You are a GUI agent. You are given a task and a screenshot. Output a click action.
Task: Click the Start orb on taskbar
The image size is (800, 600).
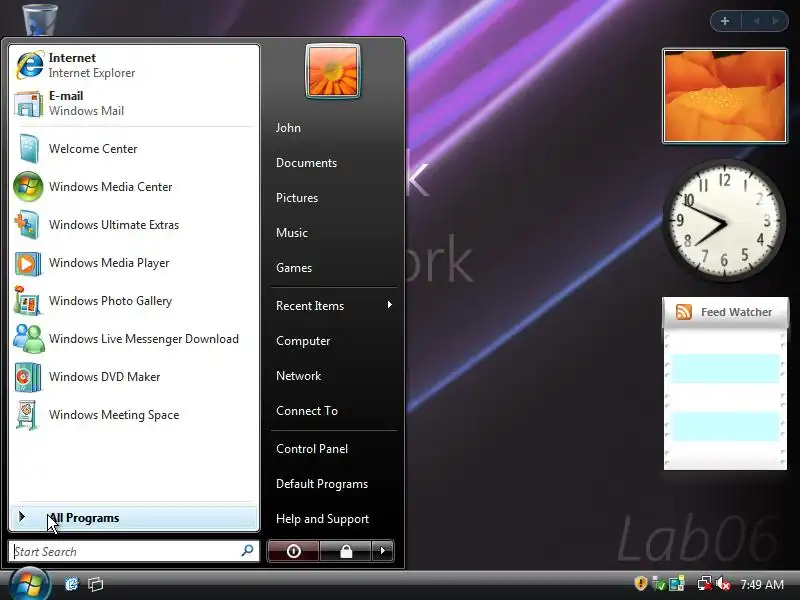pos(29,584)
